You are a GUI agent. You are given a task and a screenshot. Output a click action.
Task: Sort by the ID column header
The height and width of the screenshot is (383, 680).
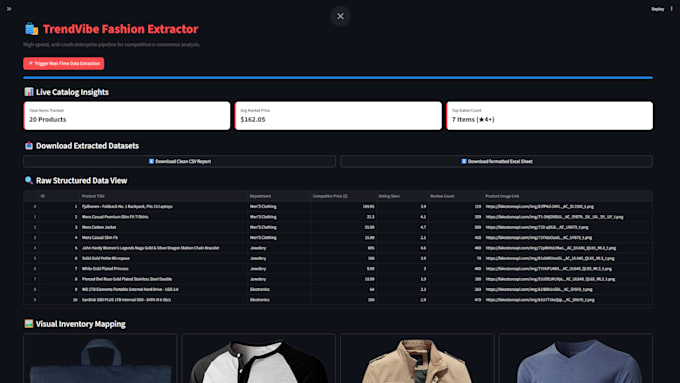click(59, 196)
